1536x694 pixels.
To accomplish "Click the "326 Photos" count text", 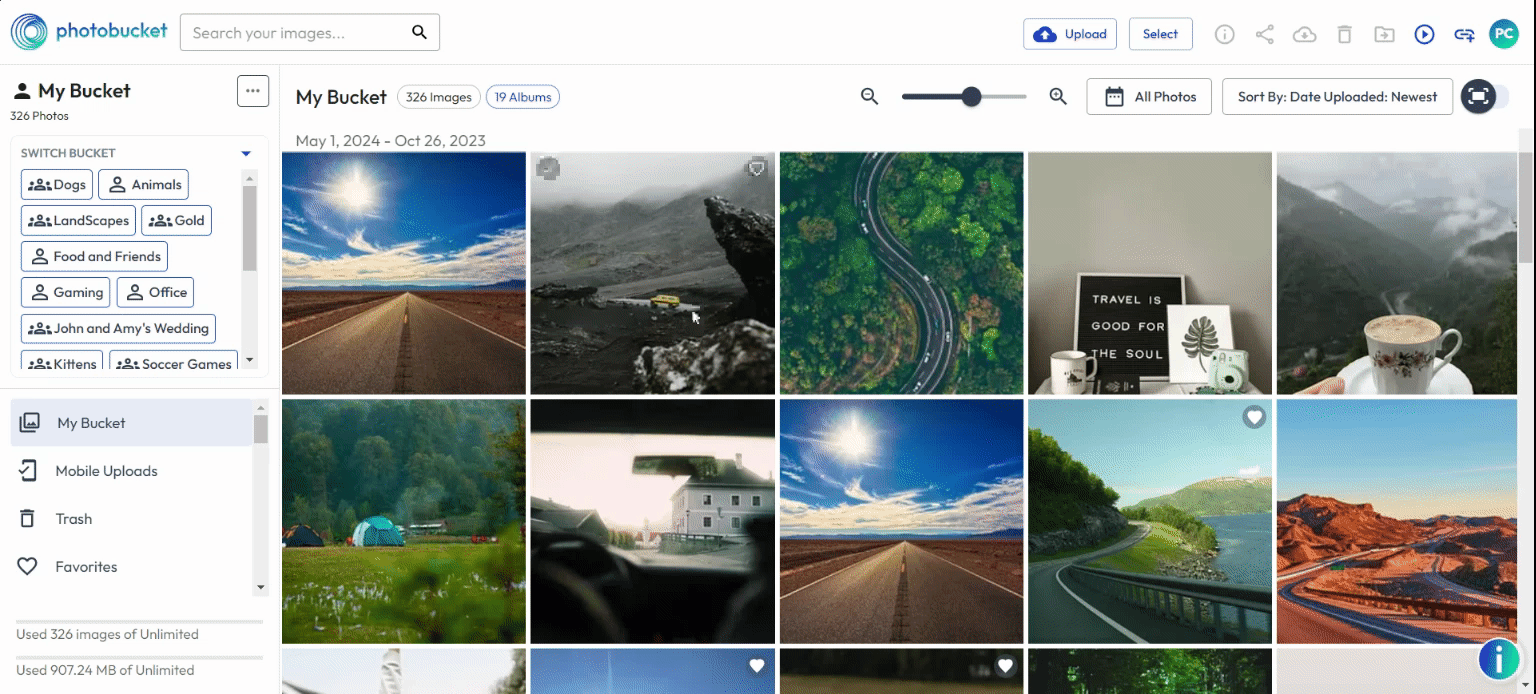I will tap(40, 116).
